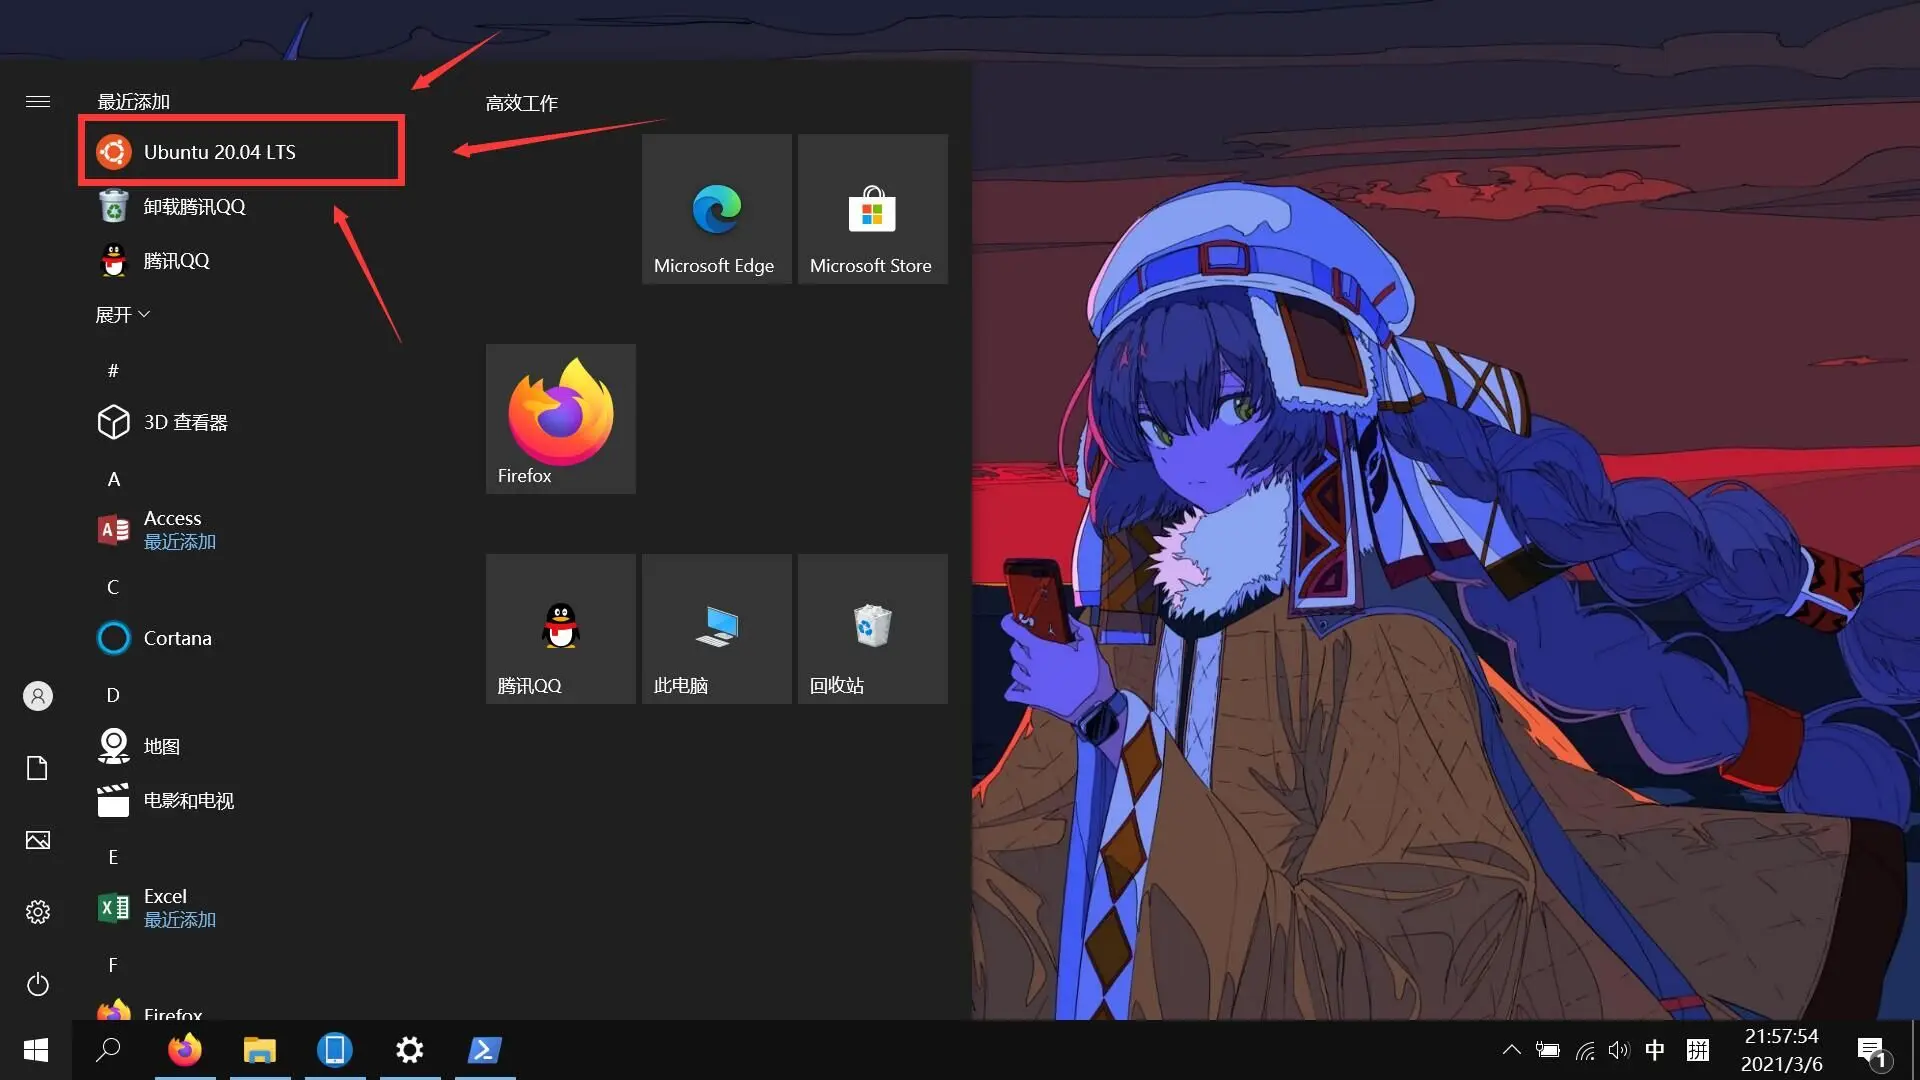Open the notification action center
1920x1080 pixels.
click(x=1873, y=1051)
